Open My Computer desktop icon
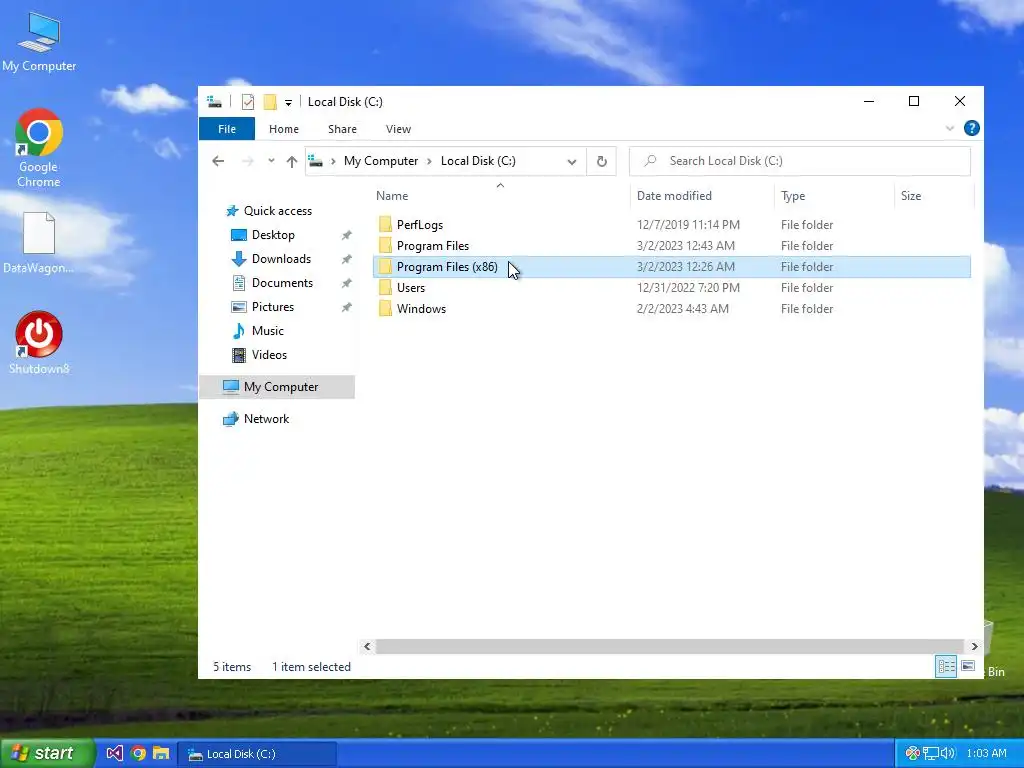This screenshot has width=1024, height=768. pos(39,42)
